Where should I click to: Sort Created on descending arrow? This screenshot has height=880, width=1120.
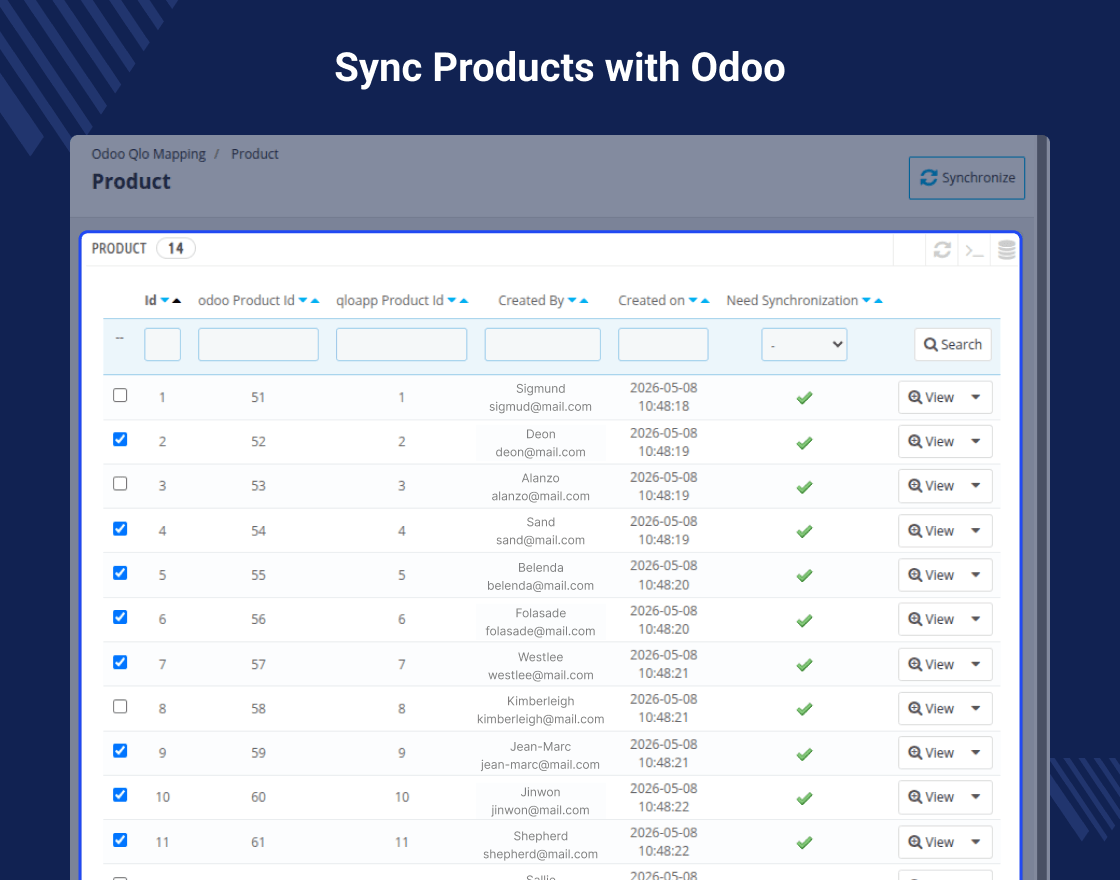pos(693,301)
